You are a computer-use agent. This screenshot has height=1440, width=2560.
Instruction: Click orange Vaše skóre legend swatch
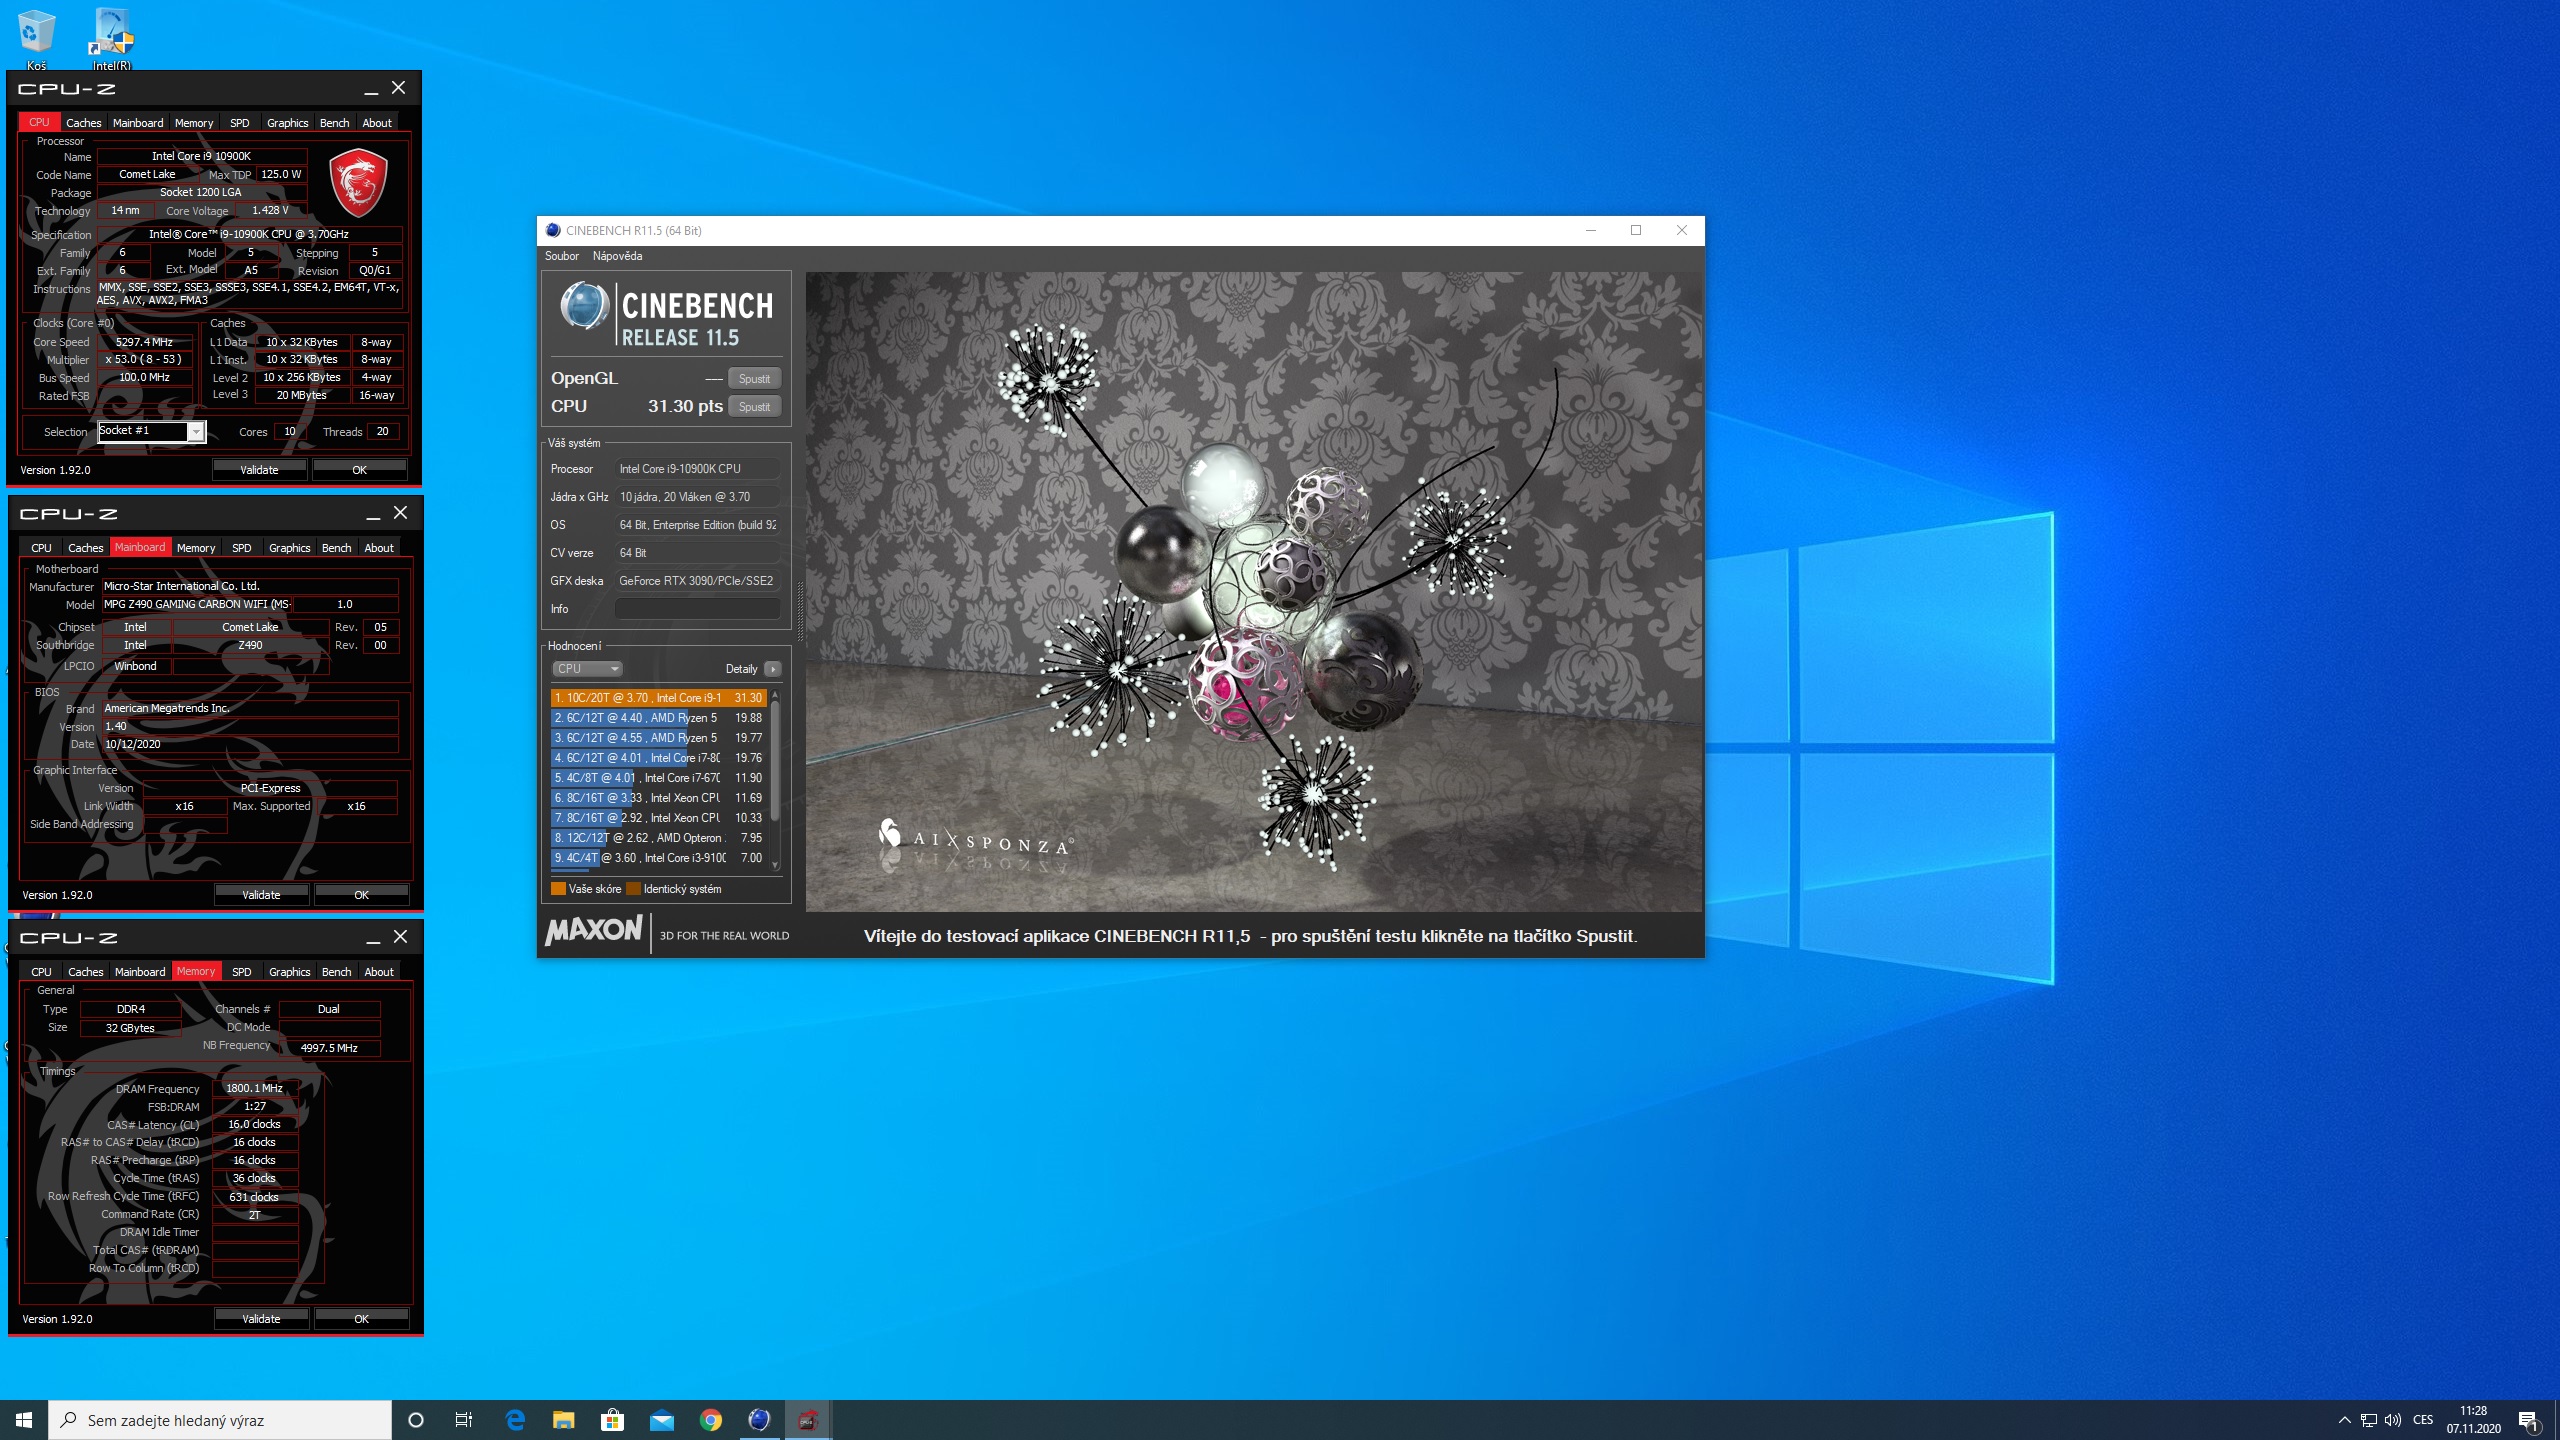tap(558, 889)
